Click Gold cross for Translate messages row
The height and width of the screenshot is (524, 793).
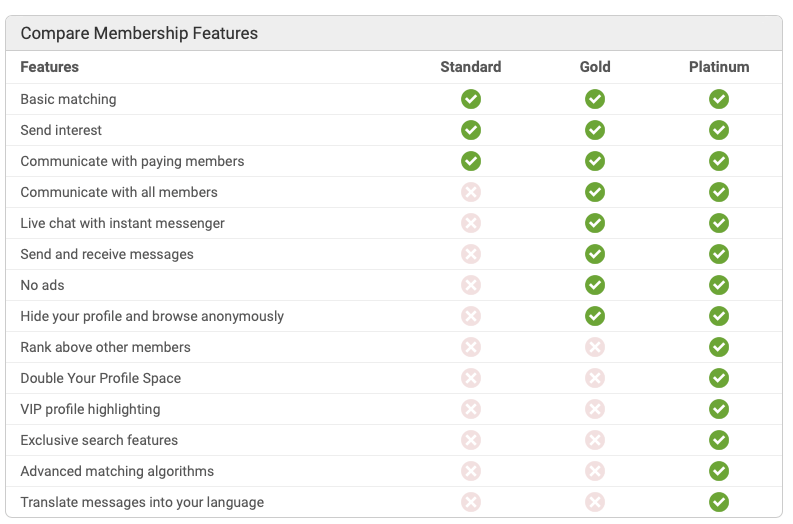[595, 502]
